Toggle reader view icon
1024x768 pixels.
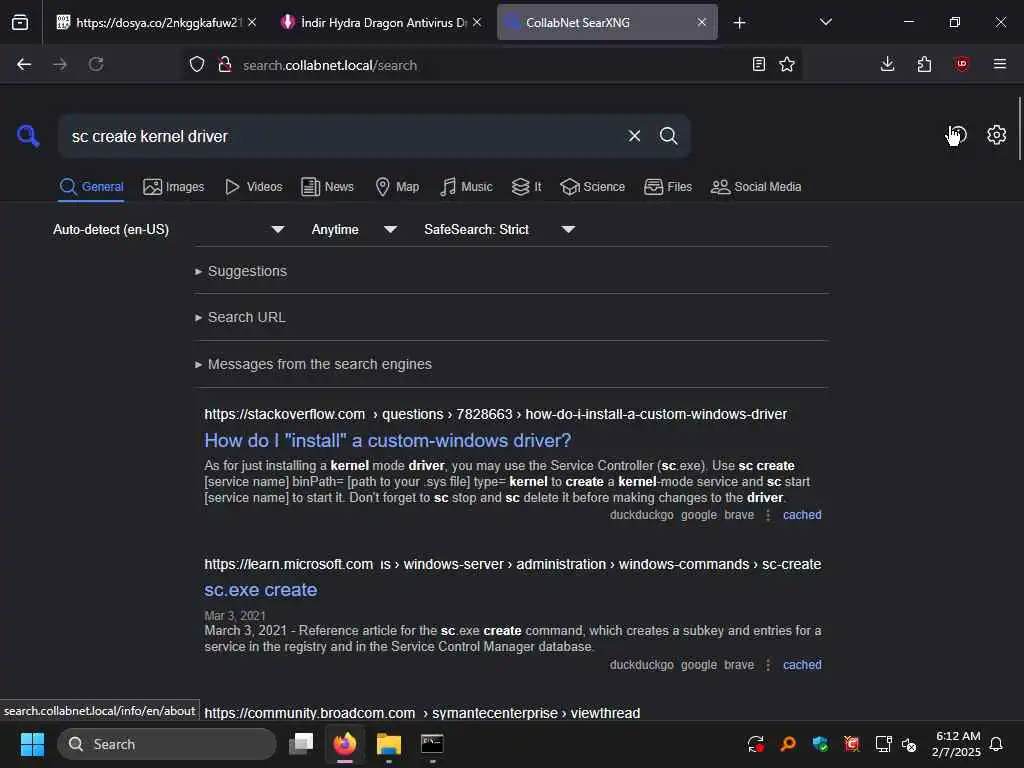click(x=758, y=64)
